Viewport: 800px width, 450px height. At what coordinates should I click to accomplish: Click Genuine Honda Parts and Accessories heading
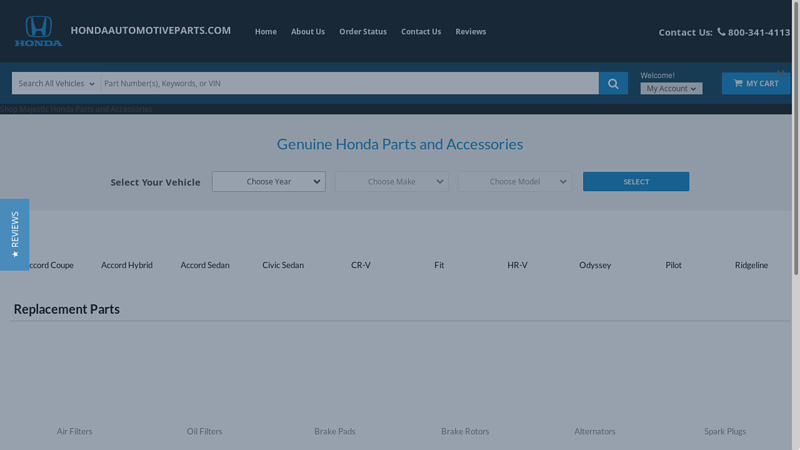click(399, 144)
